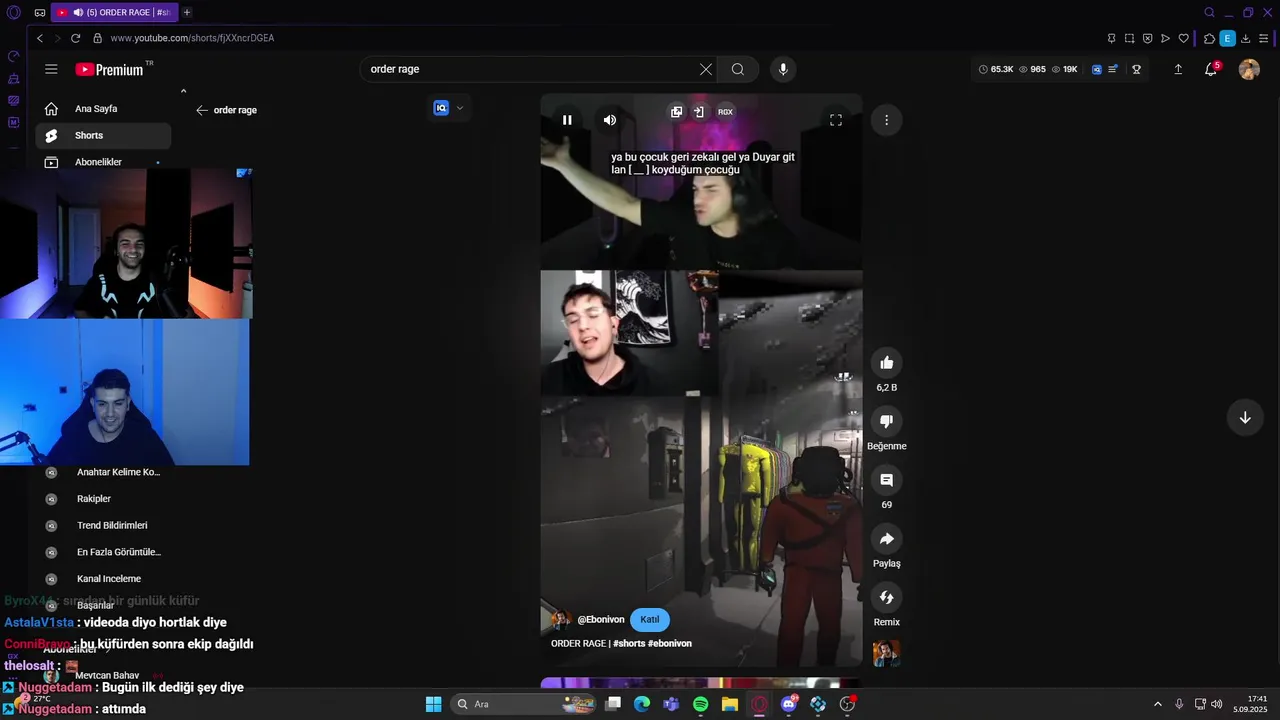This screenshot has width=1280, height=720.
Task: Open Opera easy setup sliders icon
Action: pos(1264,38)
